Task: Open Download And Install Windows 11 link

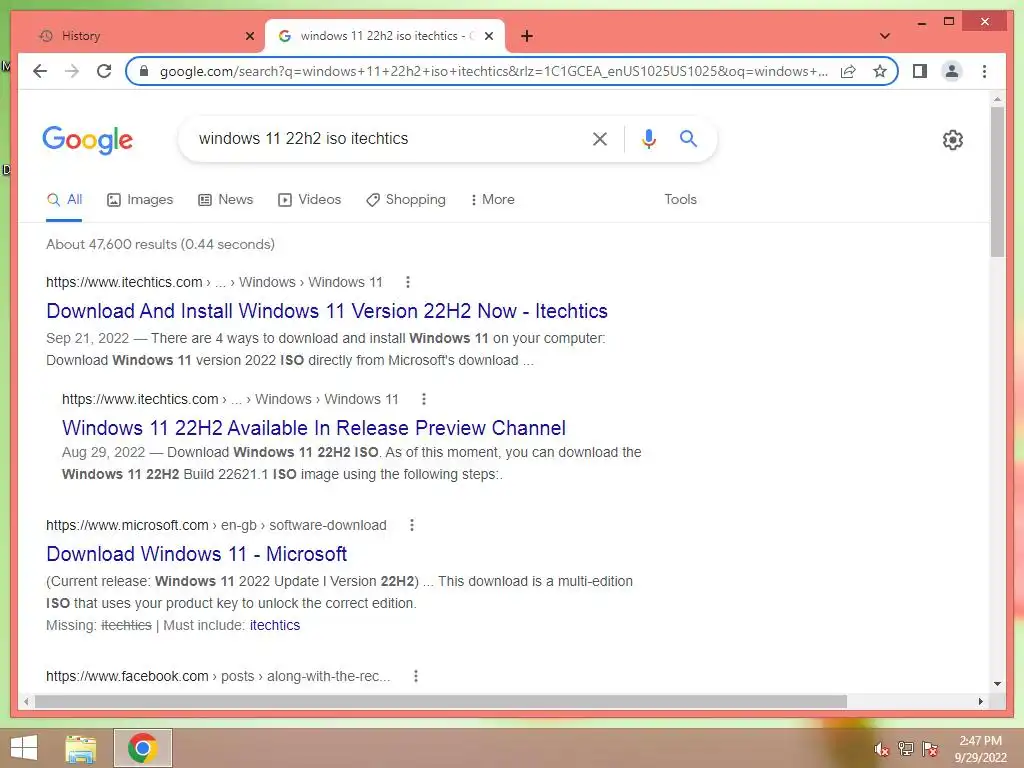Action: tap(327, 311)
